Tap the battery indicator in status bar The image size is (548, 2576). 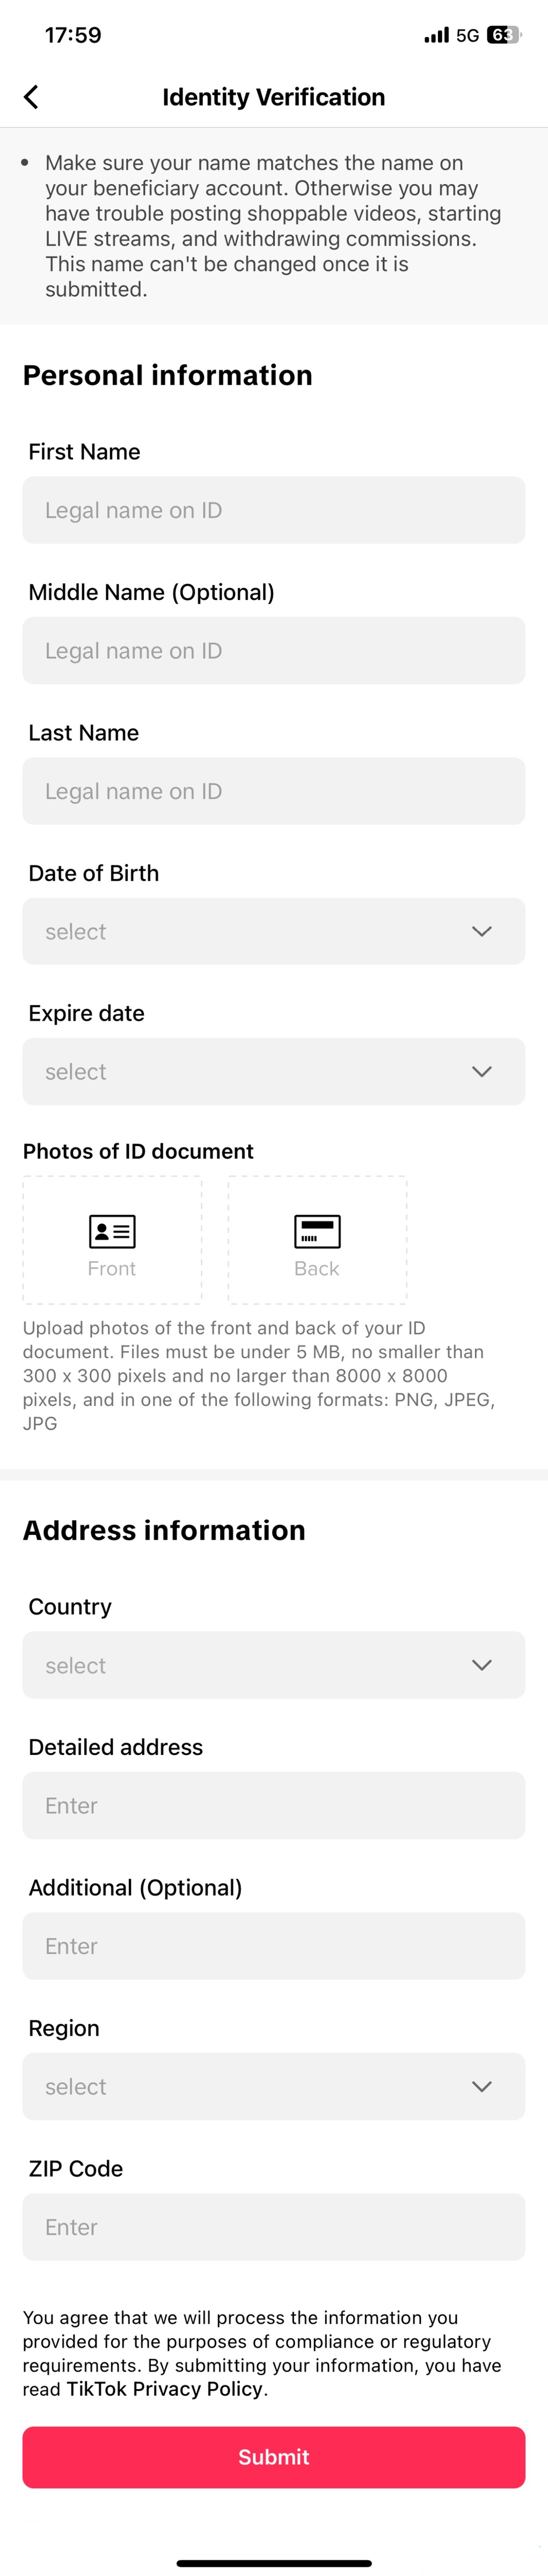[x=504, y=35]
